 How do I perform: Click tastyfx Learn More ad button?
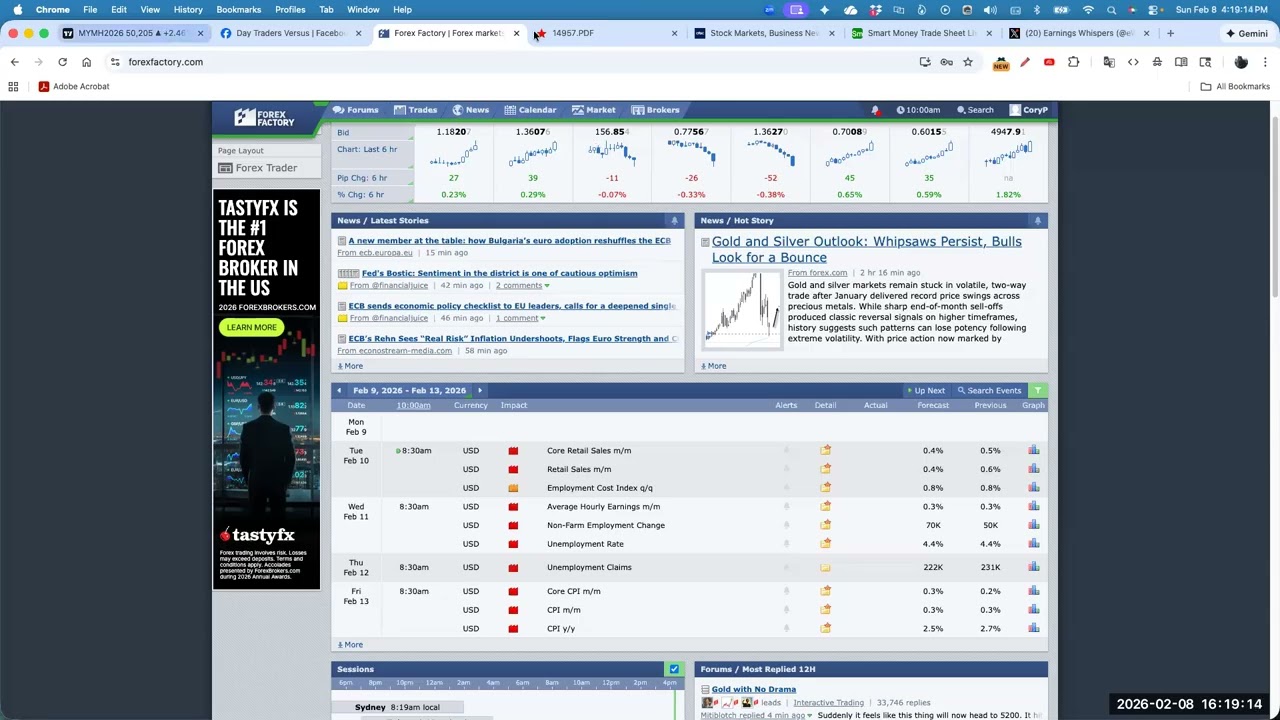pos(251,328)
